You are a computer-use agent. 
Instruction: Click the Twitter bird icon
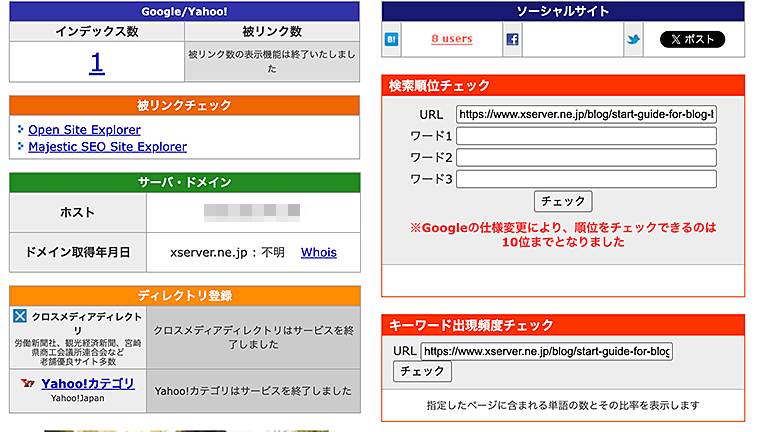pos(633,39)
